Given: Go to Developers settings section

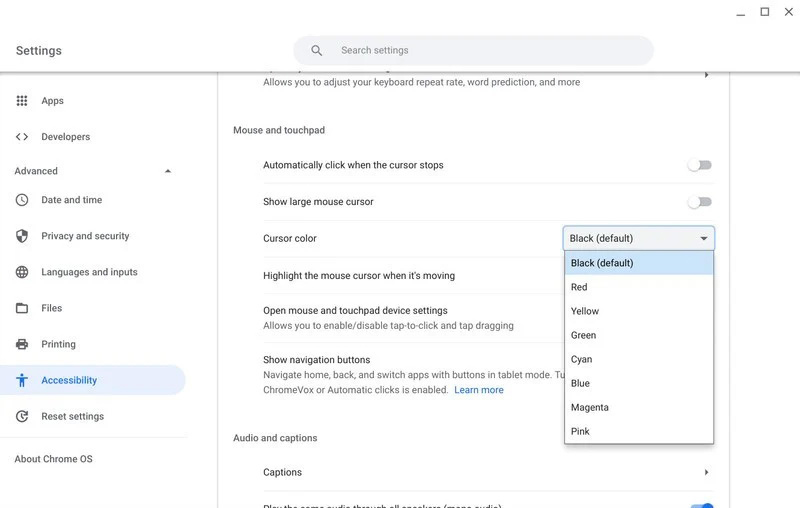Looking at the screenshot, I should tap(65, 137).
